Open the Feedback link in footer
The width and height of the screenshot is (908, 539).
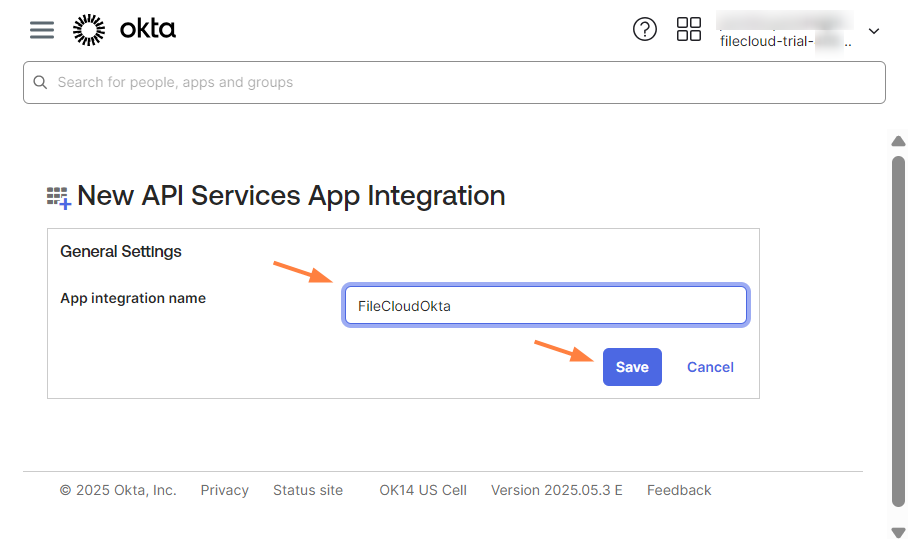679,490
